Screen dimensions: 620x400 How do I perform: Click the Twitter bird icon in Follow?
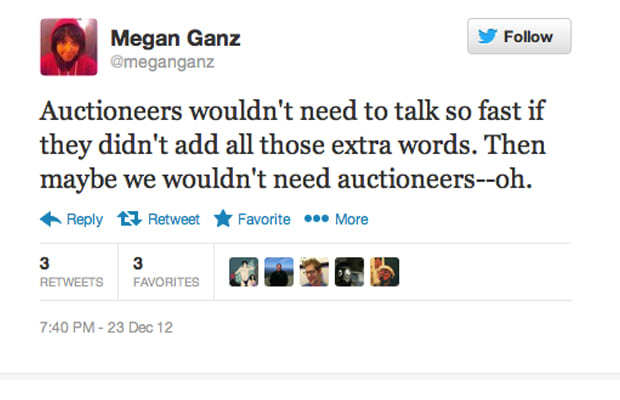coord(487,36)
